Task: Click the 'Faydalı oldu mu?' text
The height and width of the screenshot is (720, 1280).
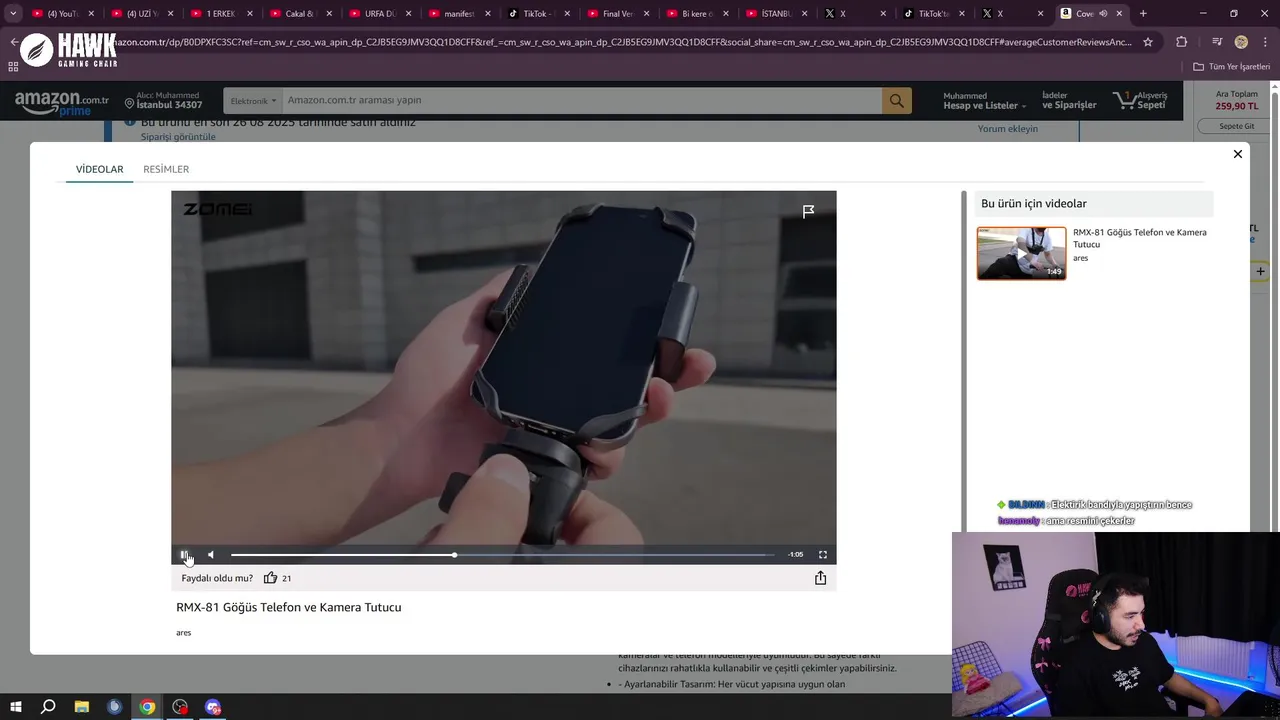Action: pyautogui.click(x=217, y=578)
